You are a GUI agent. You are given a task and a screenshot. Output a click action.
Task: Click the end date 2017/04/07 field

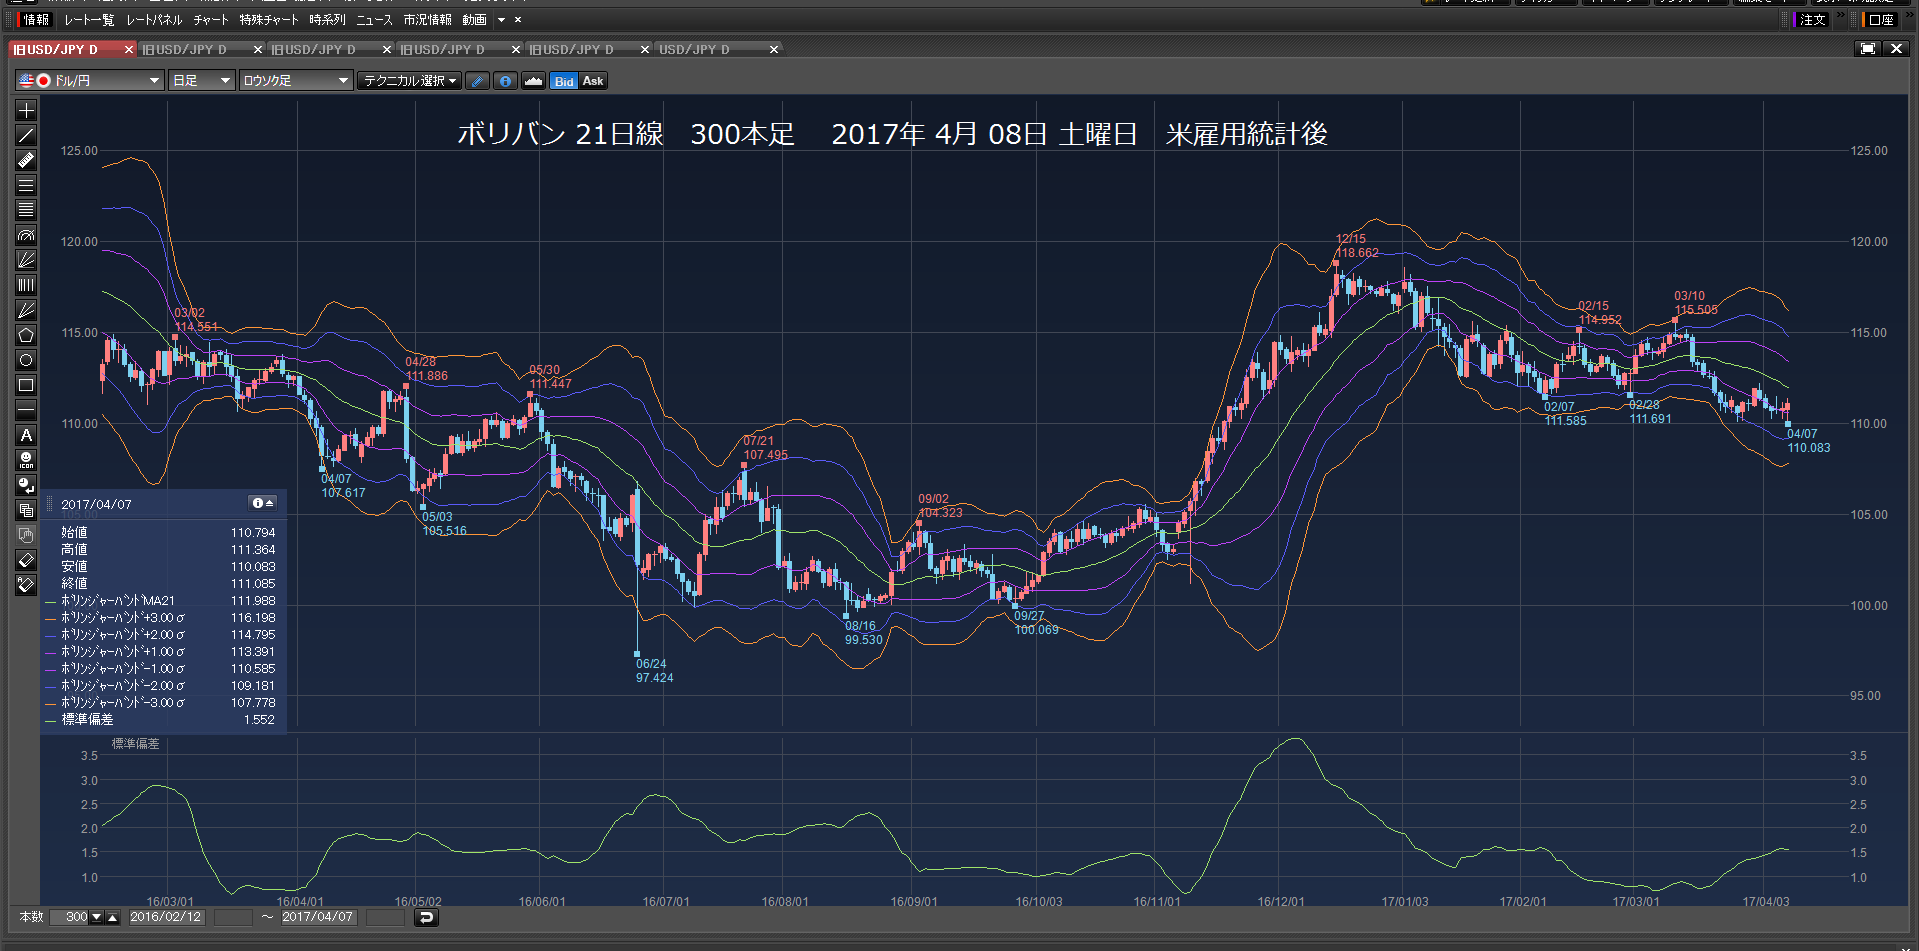tap(318, 917)
